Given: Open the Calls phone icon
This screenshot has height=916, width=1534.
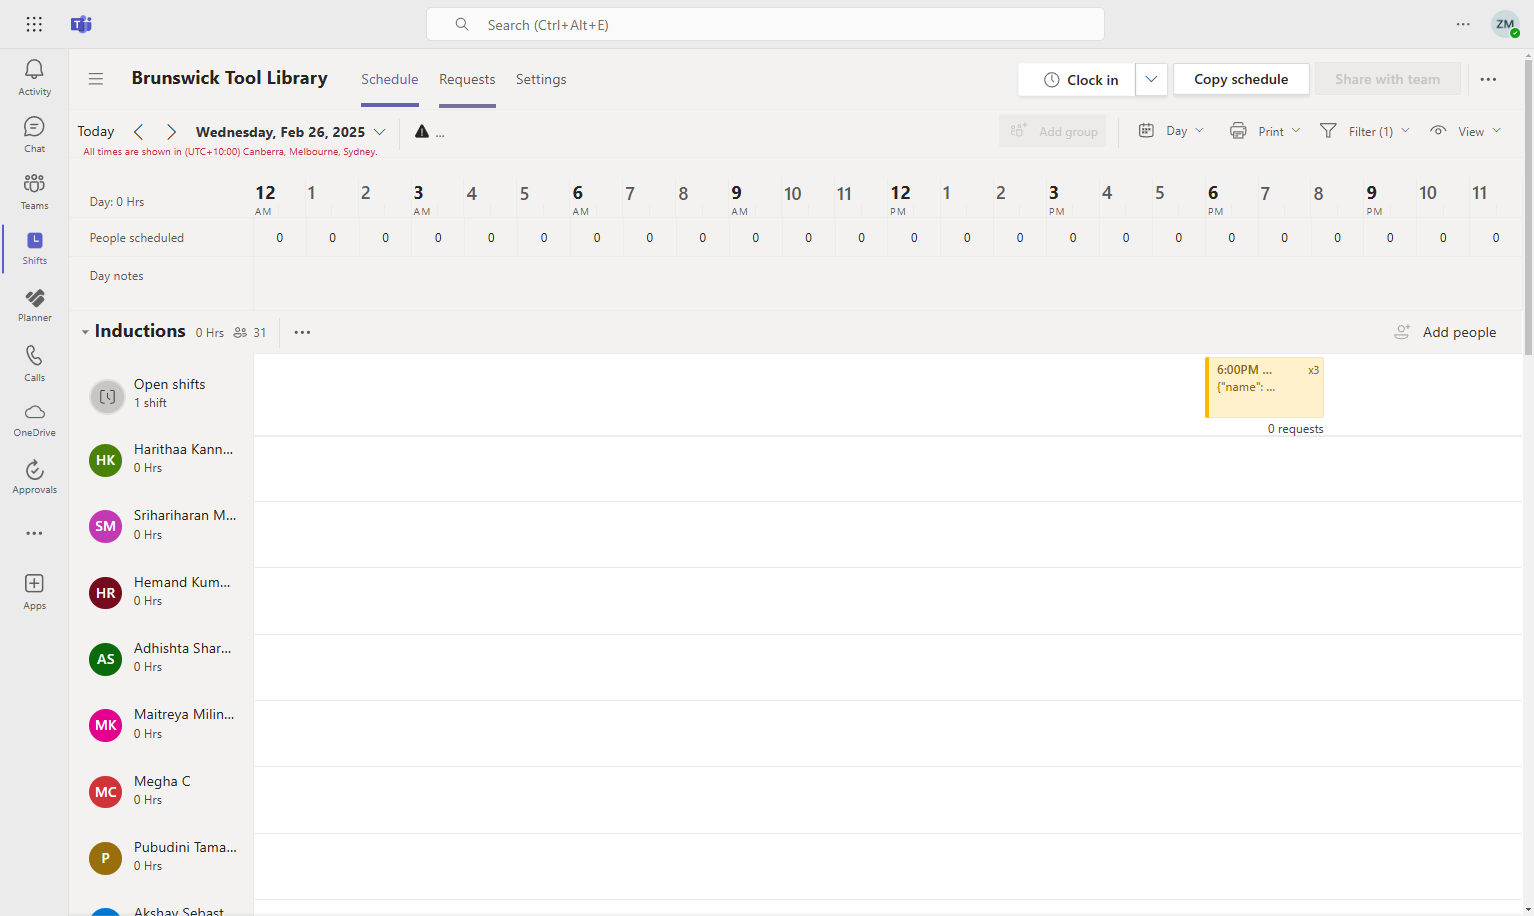Looking at the screenshot, I should pos(34,363).
